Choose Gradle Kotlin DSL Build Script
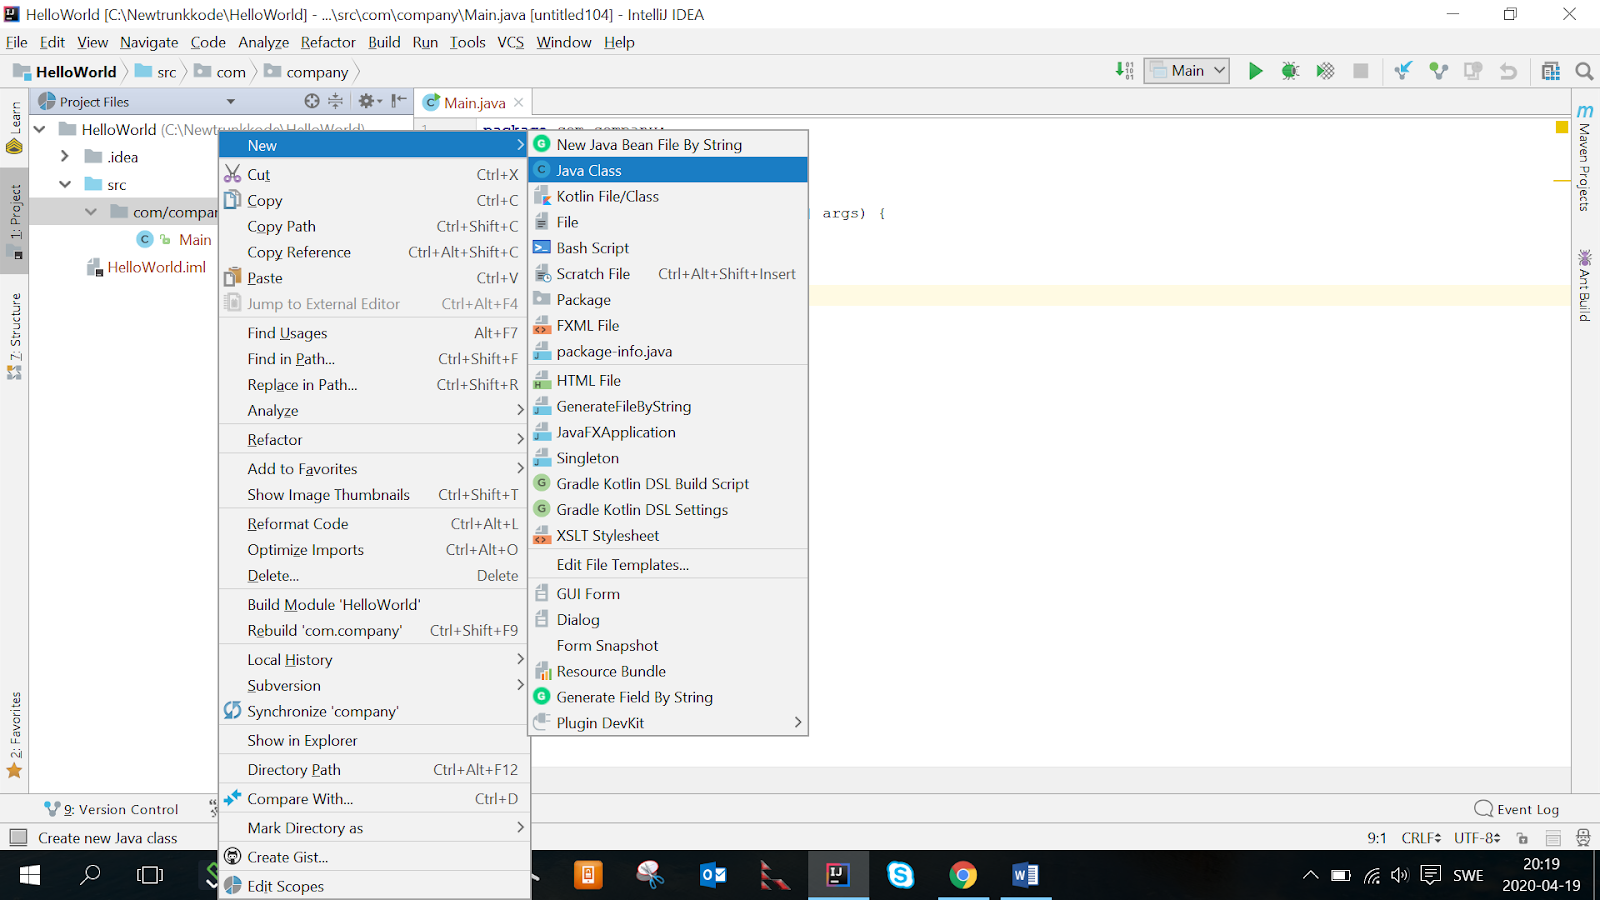1600x900 pixels. (x=668, y=484)
